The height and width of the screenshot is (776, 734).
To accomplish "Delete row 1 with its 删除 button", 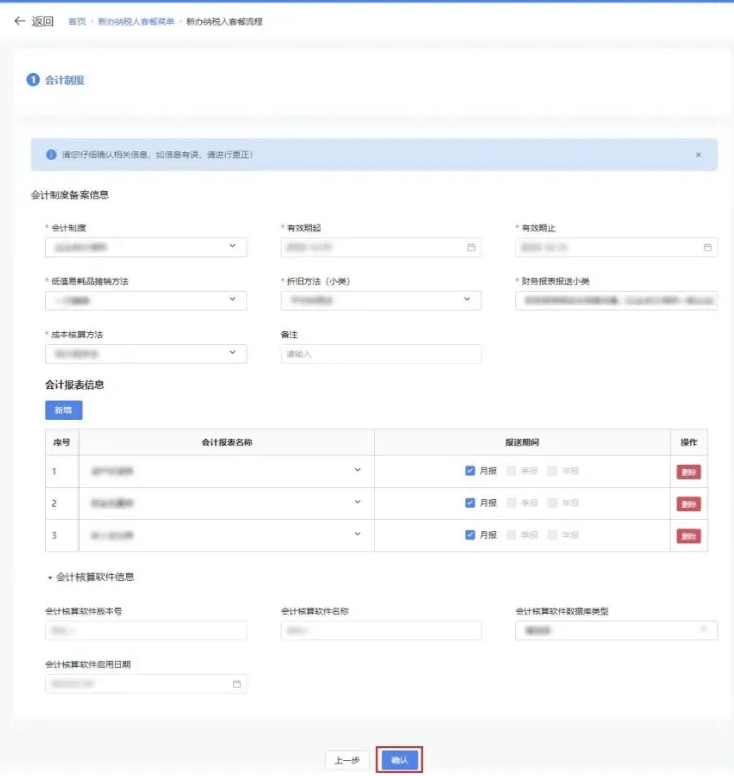I will [688, 472].
